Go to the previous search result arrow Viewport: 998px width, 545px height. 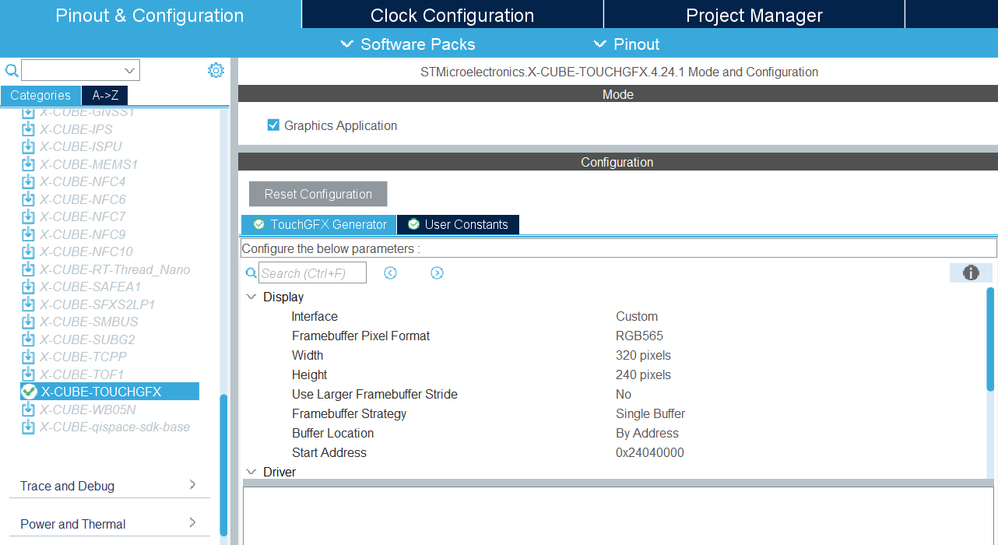(x=390, y=273)
